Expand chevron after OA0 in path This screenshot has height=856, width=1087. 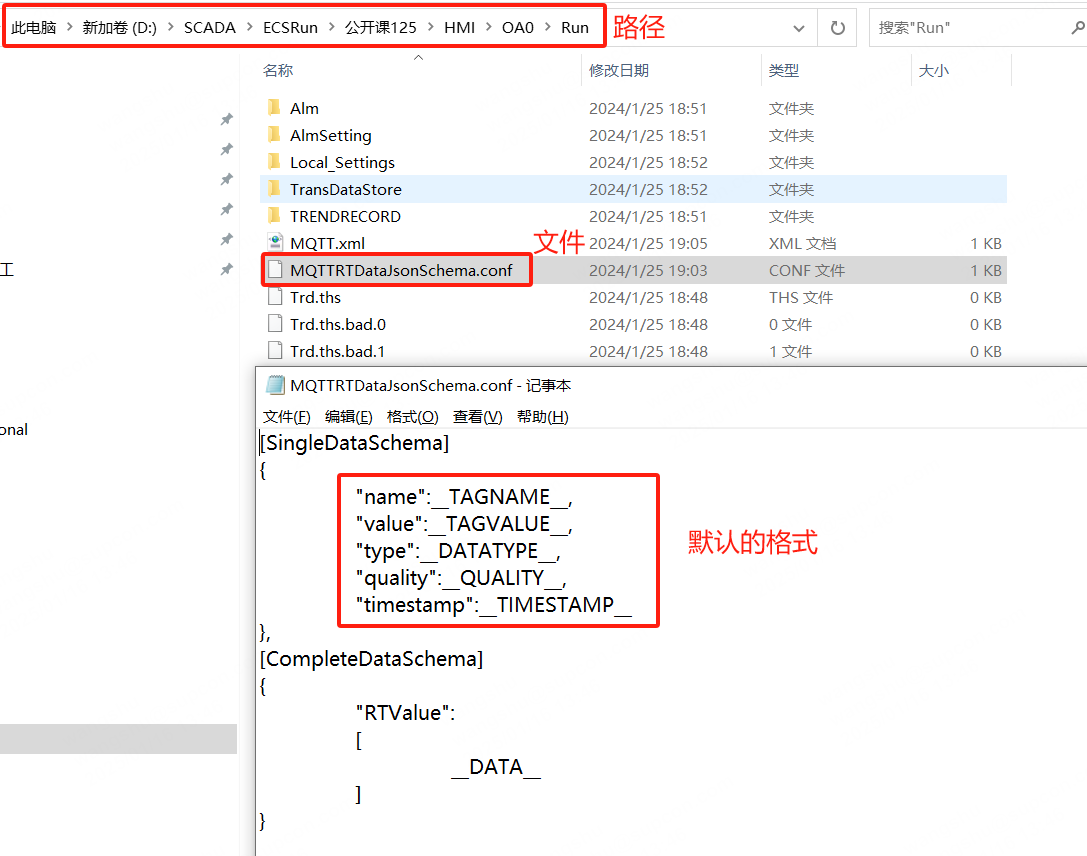548,27
